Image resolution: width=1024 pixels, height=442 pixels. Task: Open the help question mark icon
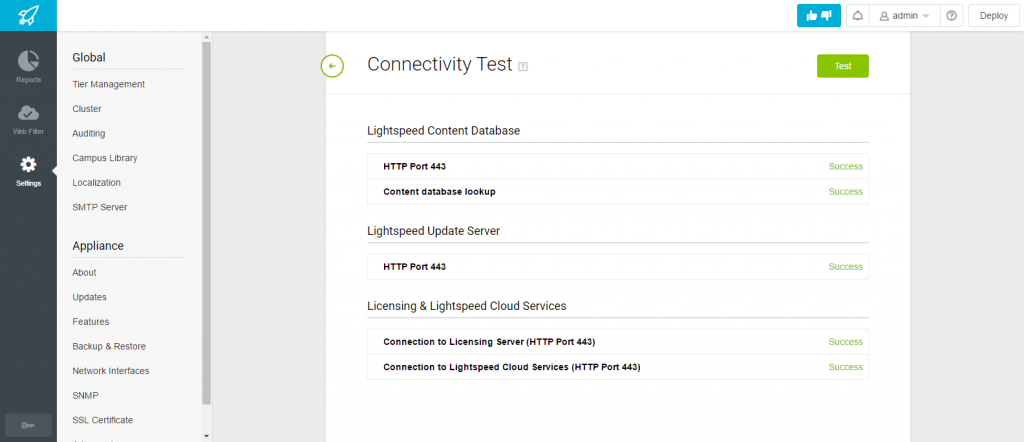[951, 16]
